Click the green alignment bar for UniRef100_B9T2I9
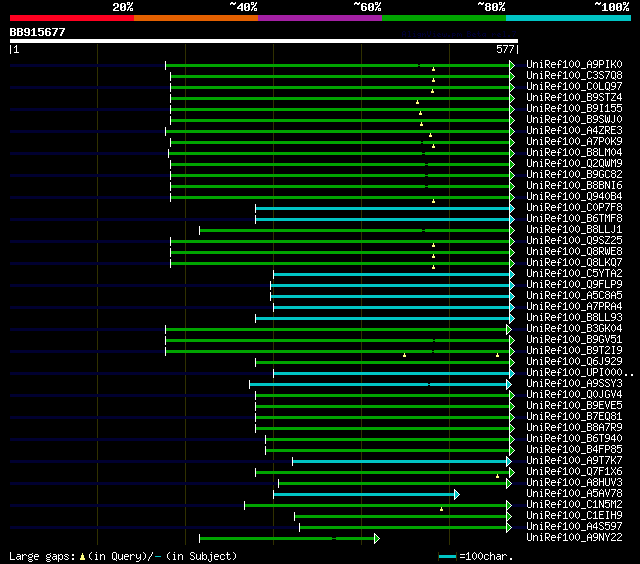This screenshot has height=564, width=640. click(x=338, y=351)
